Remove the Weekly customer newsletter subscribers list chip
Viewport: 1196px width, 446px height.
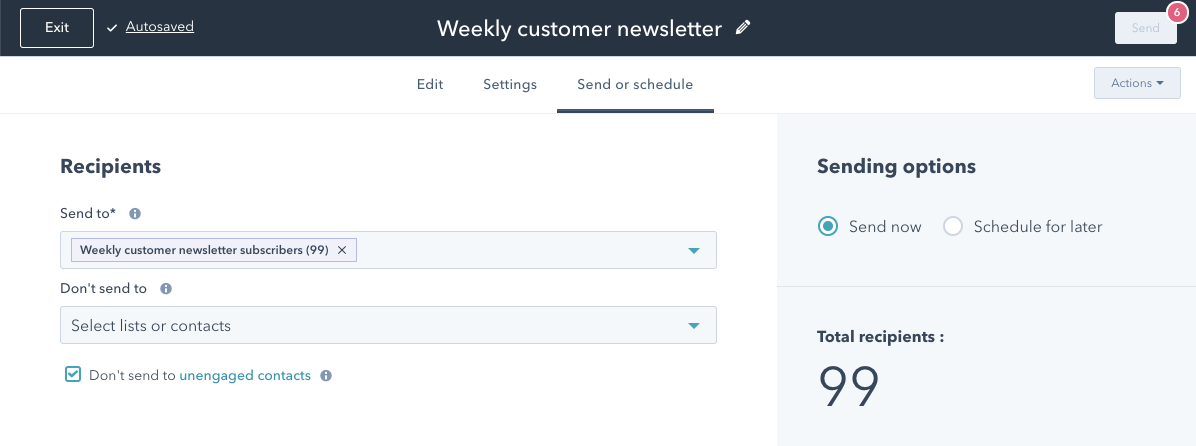(342, 250)
